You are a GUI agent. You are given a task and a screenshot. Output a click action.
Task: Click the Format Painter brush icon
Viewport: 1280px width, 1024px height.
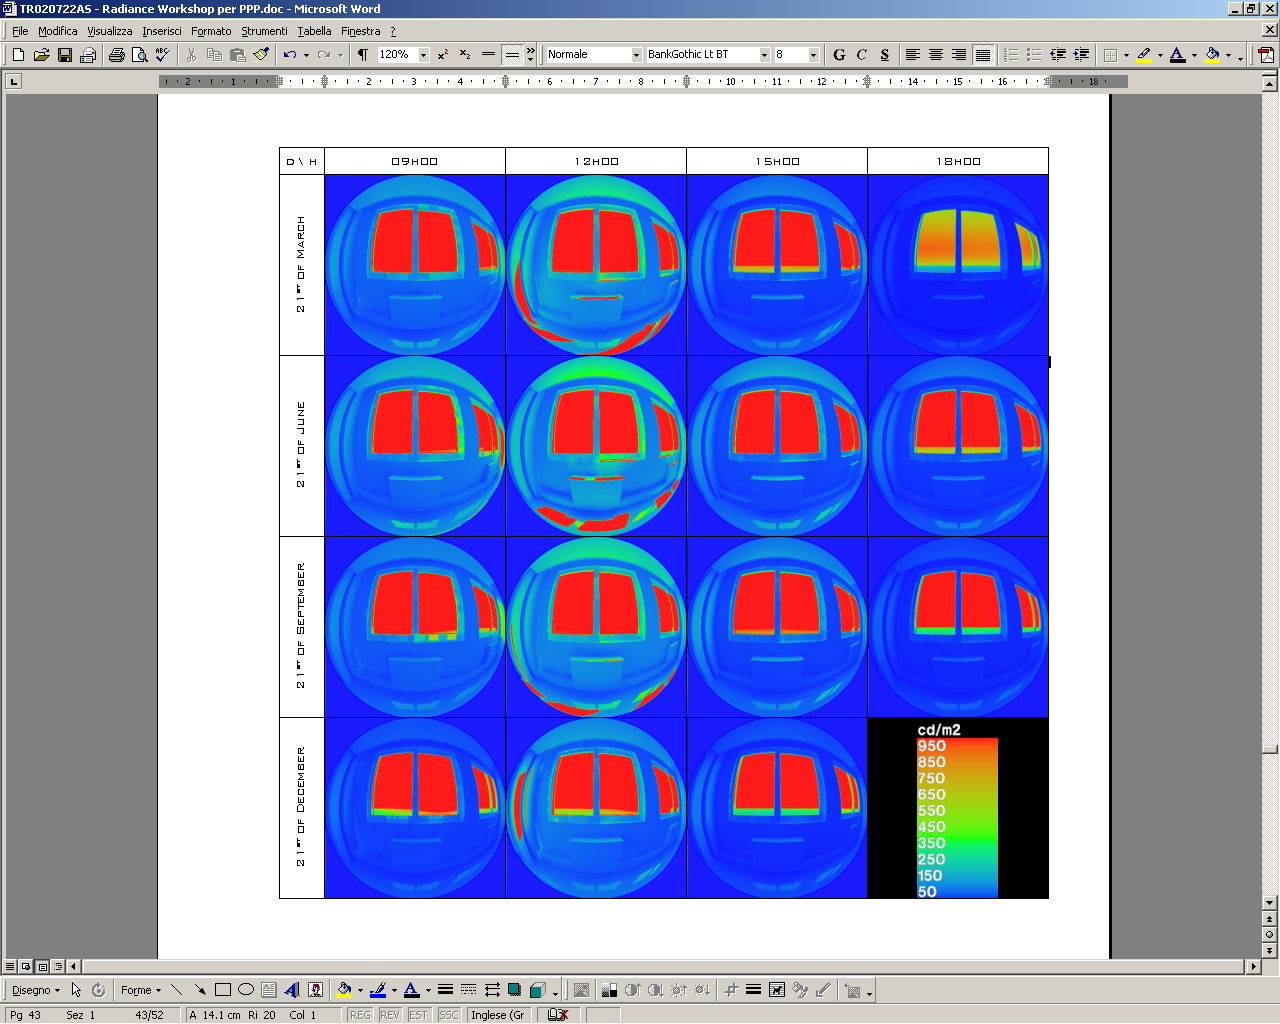[x=261, y=55]
